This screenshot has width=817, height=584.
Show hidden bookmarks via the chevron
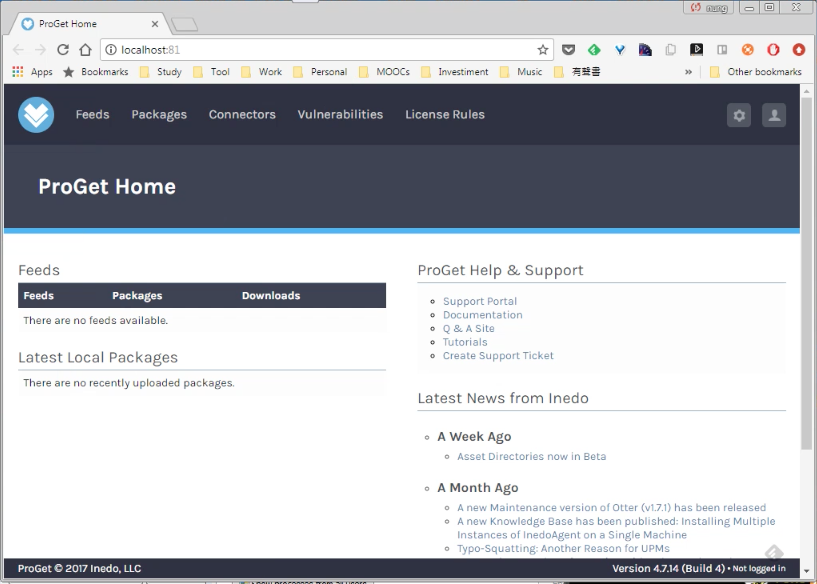[x=688, y=72]
